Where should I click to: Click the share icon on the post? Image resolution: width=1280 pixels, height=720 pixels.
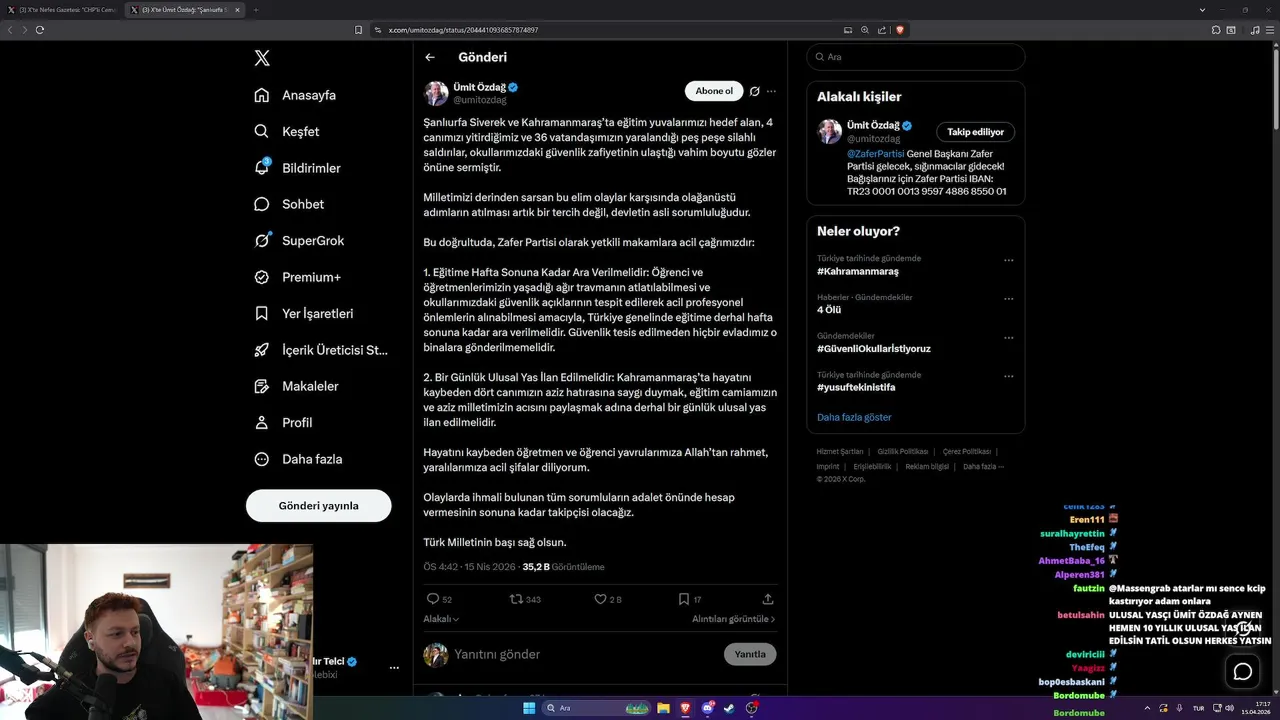pos(768,599)
